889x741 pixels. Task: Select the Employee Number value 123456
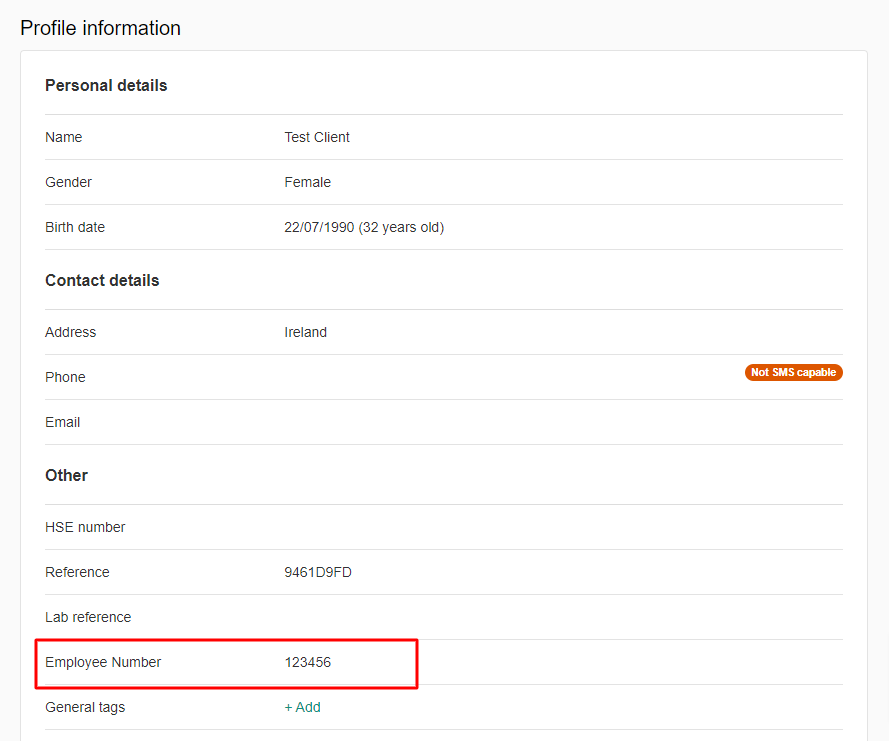coord(307,662)
